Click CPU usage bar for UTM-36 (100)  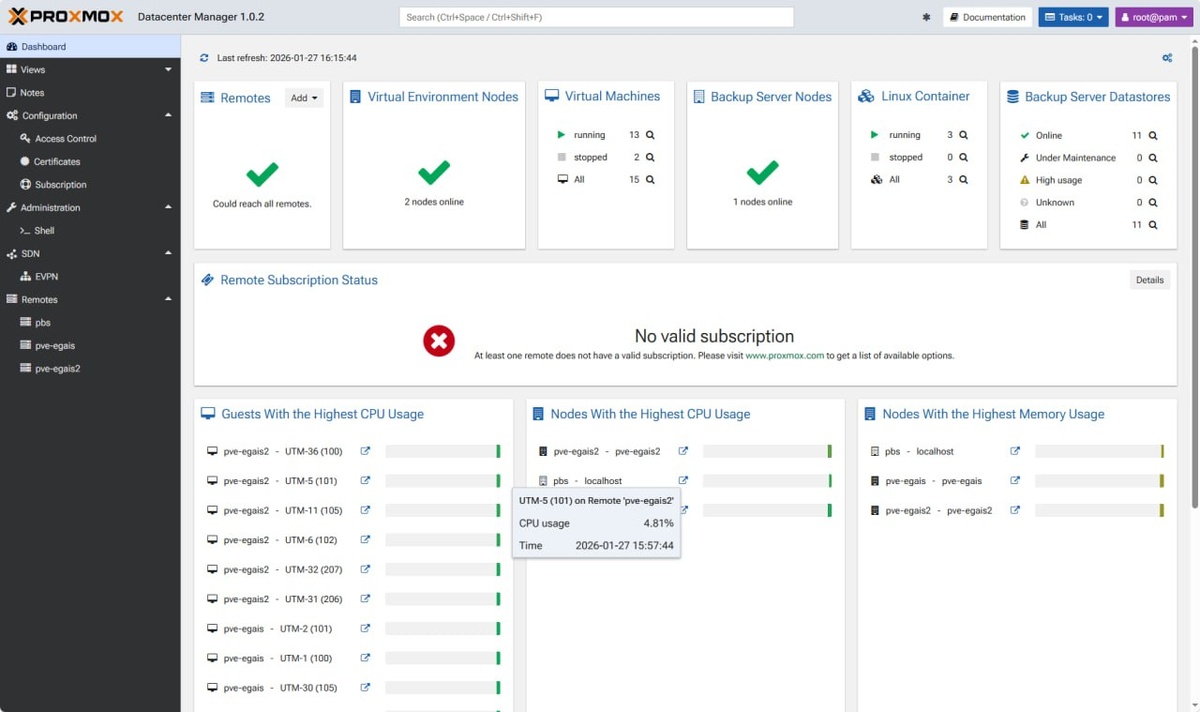coord(442,452)
